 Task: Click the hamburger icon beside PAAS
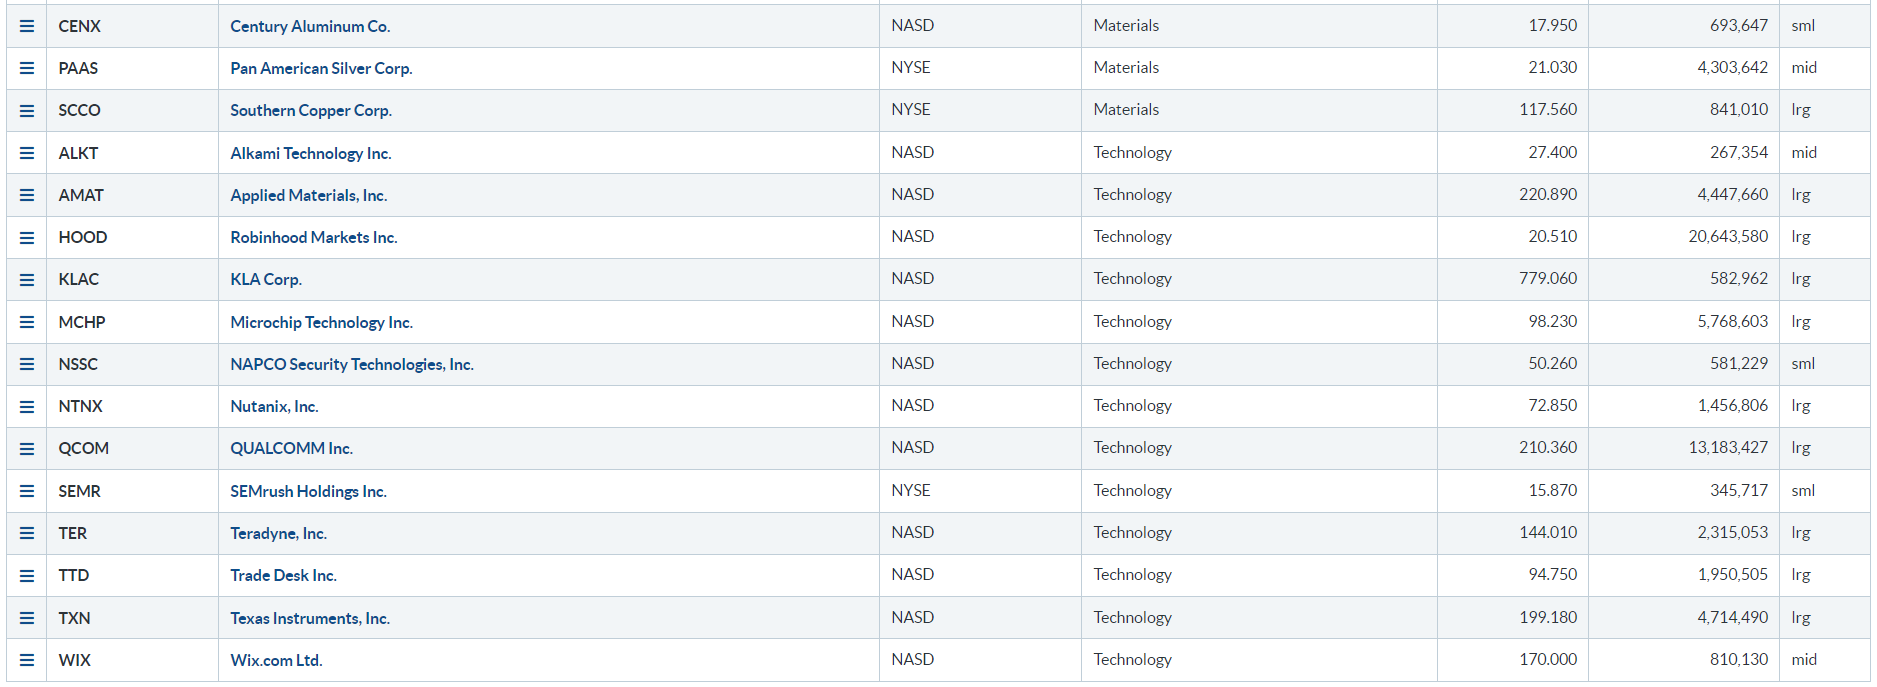pyautogui.click(x=27, y=68)
